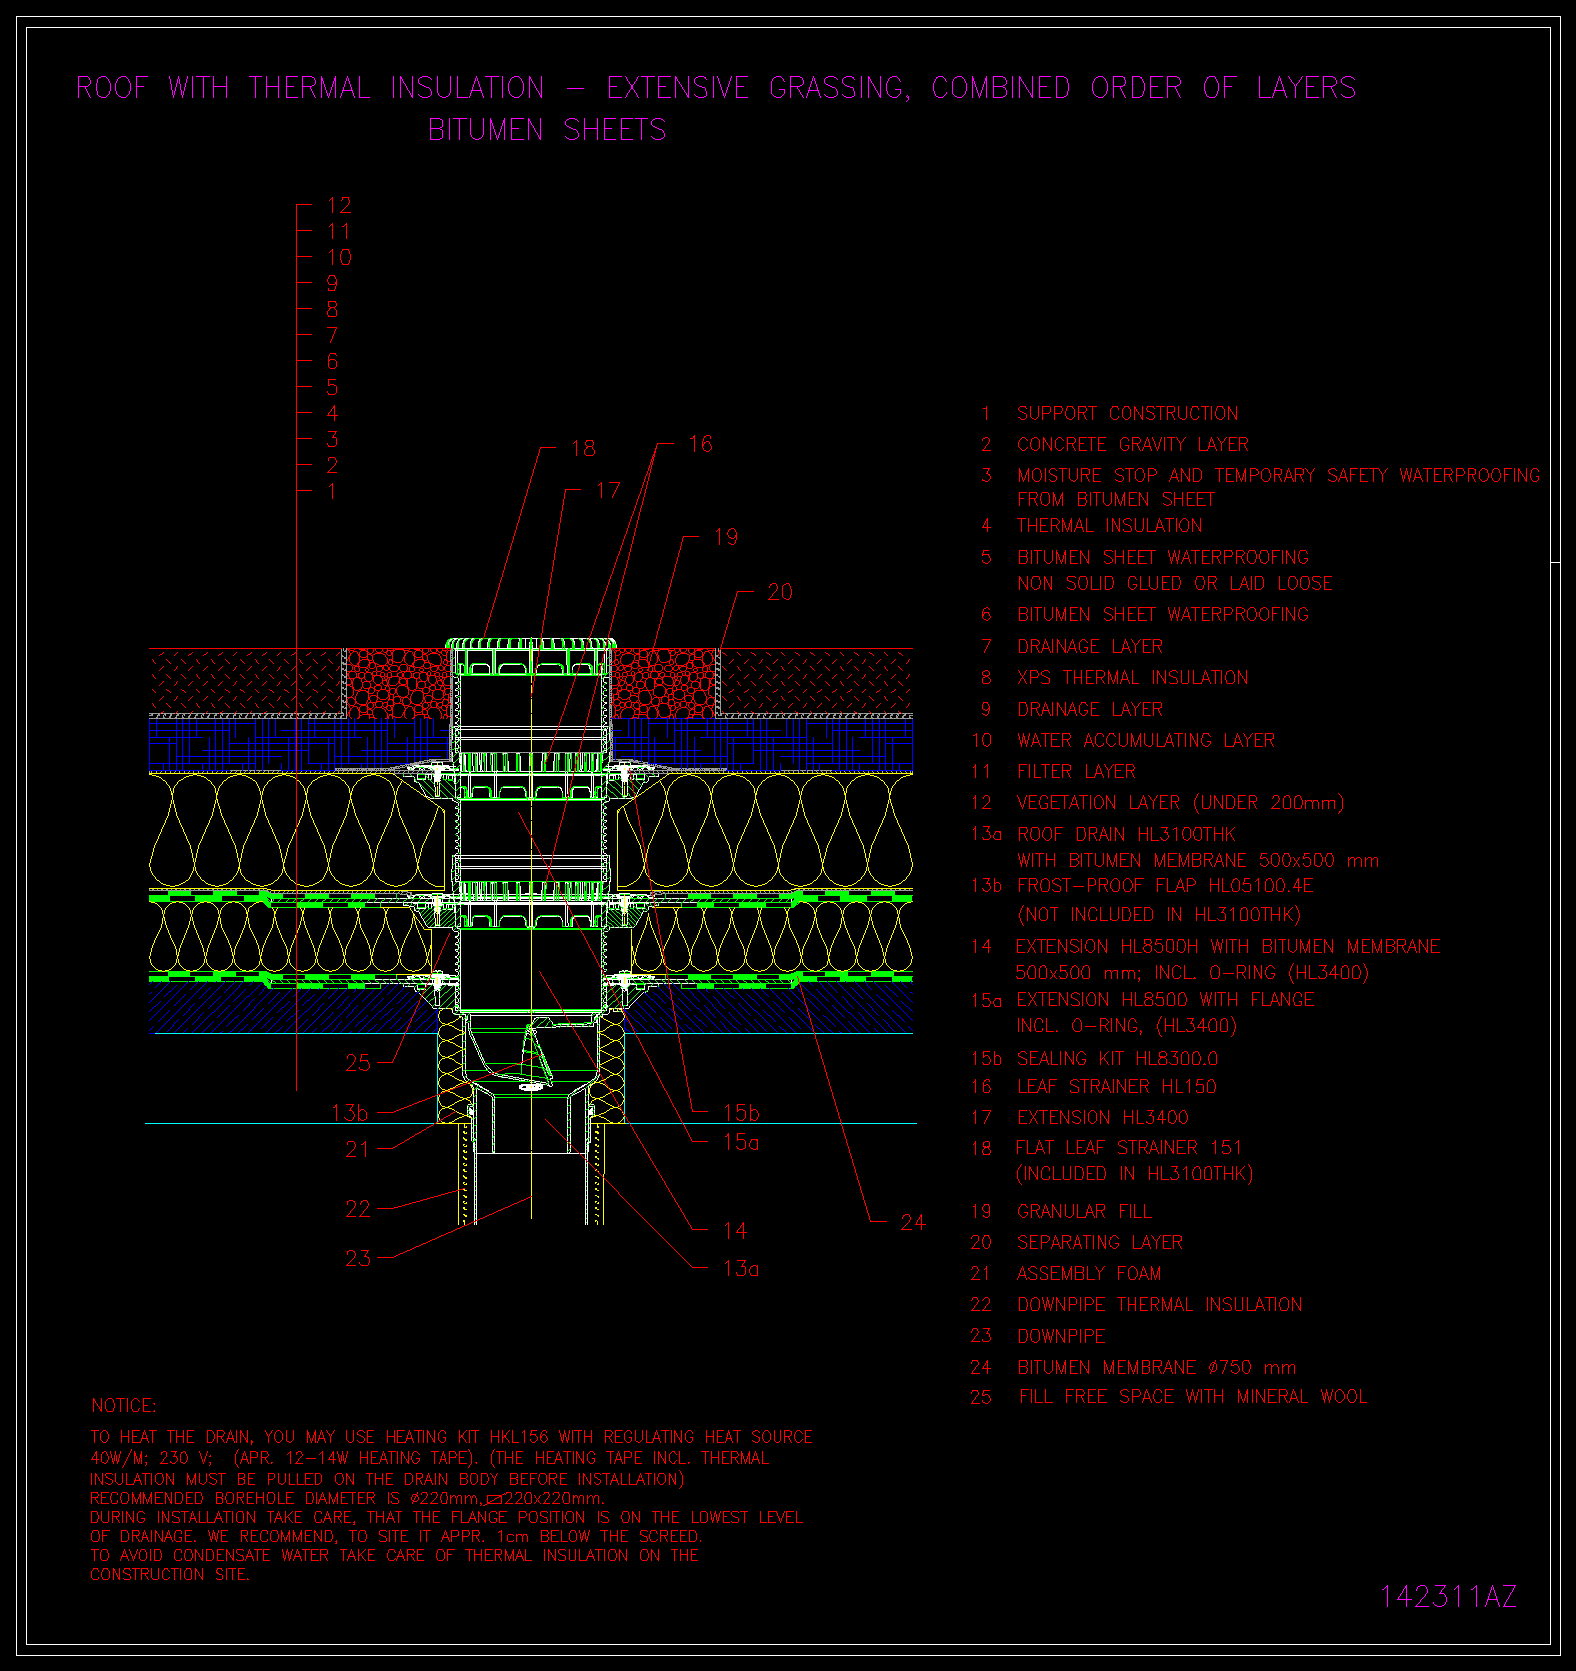Click legend text "FROST-PROOF FLAP HL05100.4E"
Viewport: 1576px width, 1671px height.
1165,885
